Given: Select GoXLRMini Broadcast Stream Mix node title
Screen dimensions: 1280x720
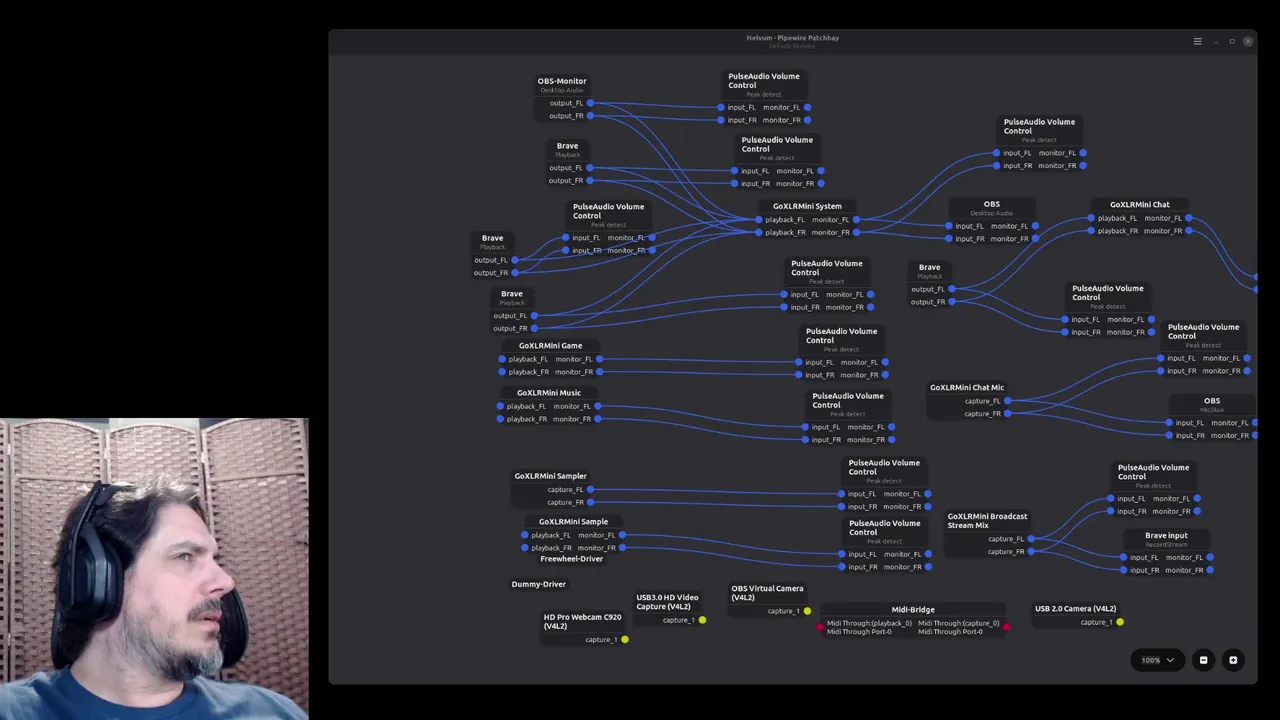Looking at the screenshot, I should click(x=987, y=521).
